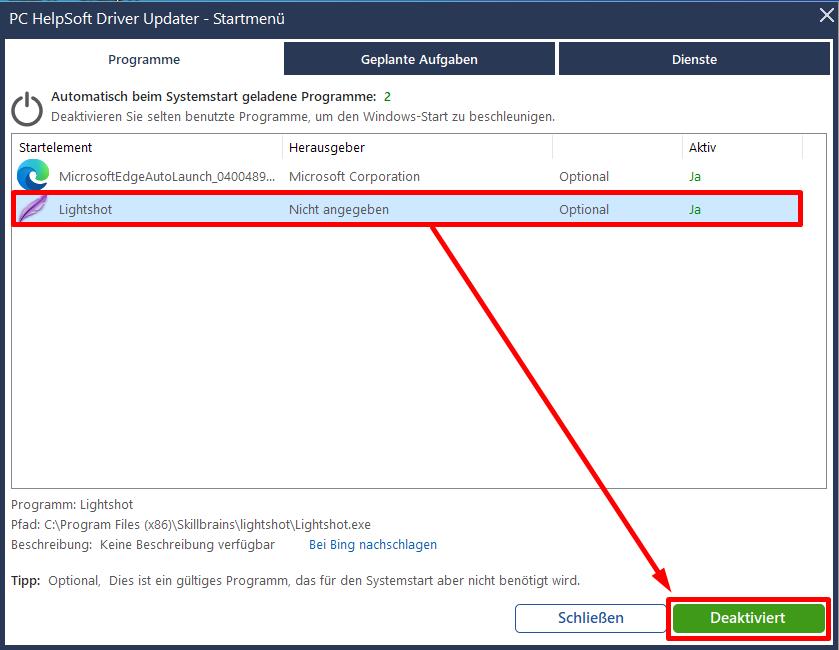This screenshot has width=839, height=650.
Task: Click the Ja status in Edge row
Action: coord(695,177)
